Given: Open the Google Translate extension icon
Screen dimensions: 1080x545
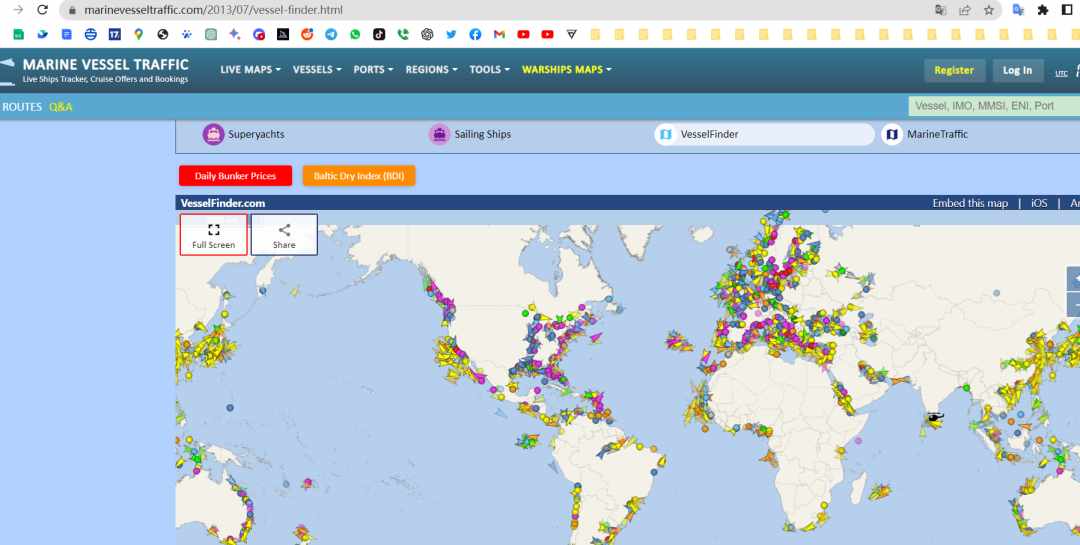Looking at the screenshot, I should point(1018,10).
